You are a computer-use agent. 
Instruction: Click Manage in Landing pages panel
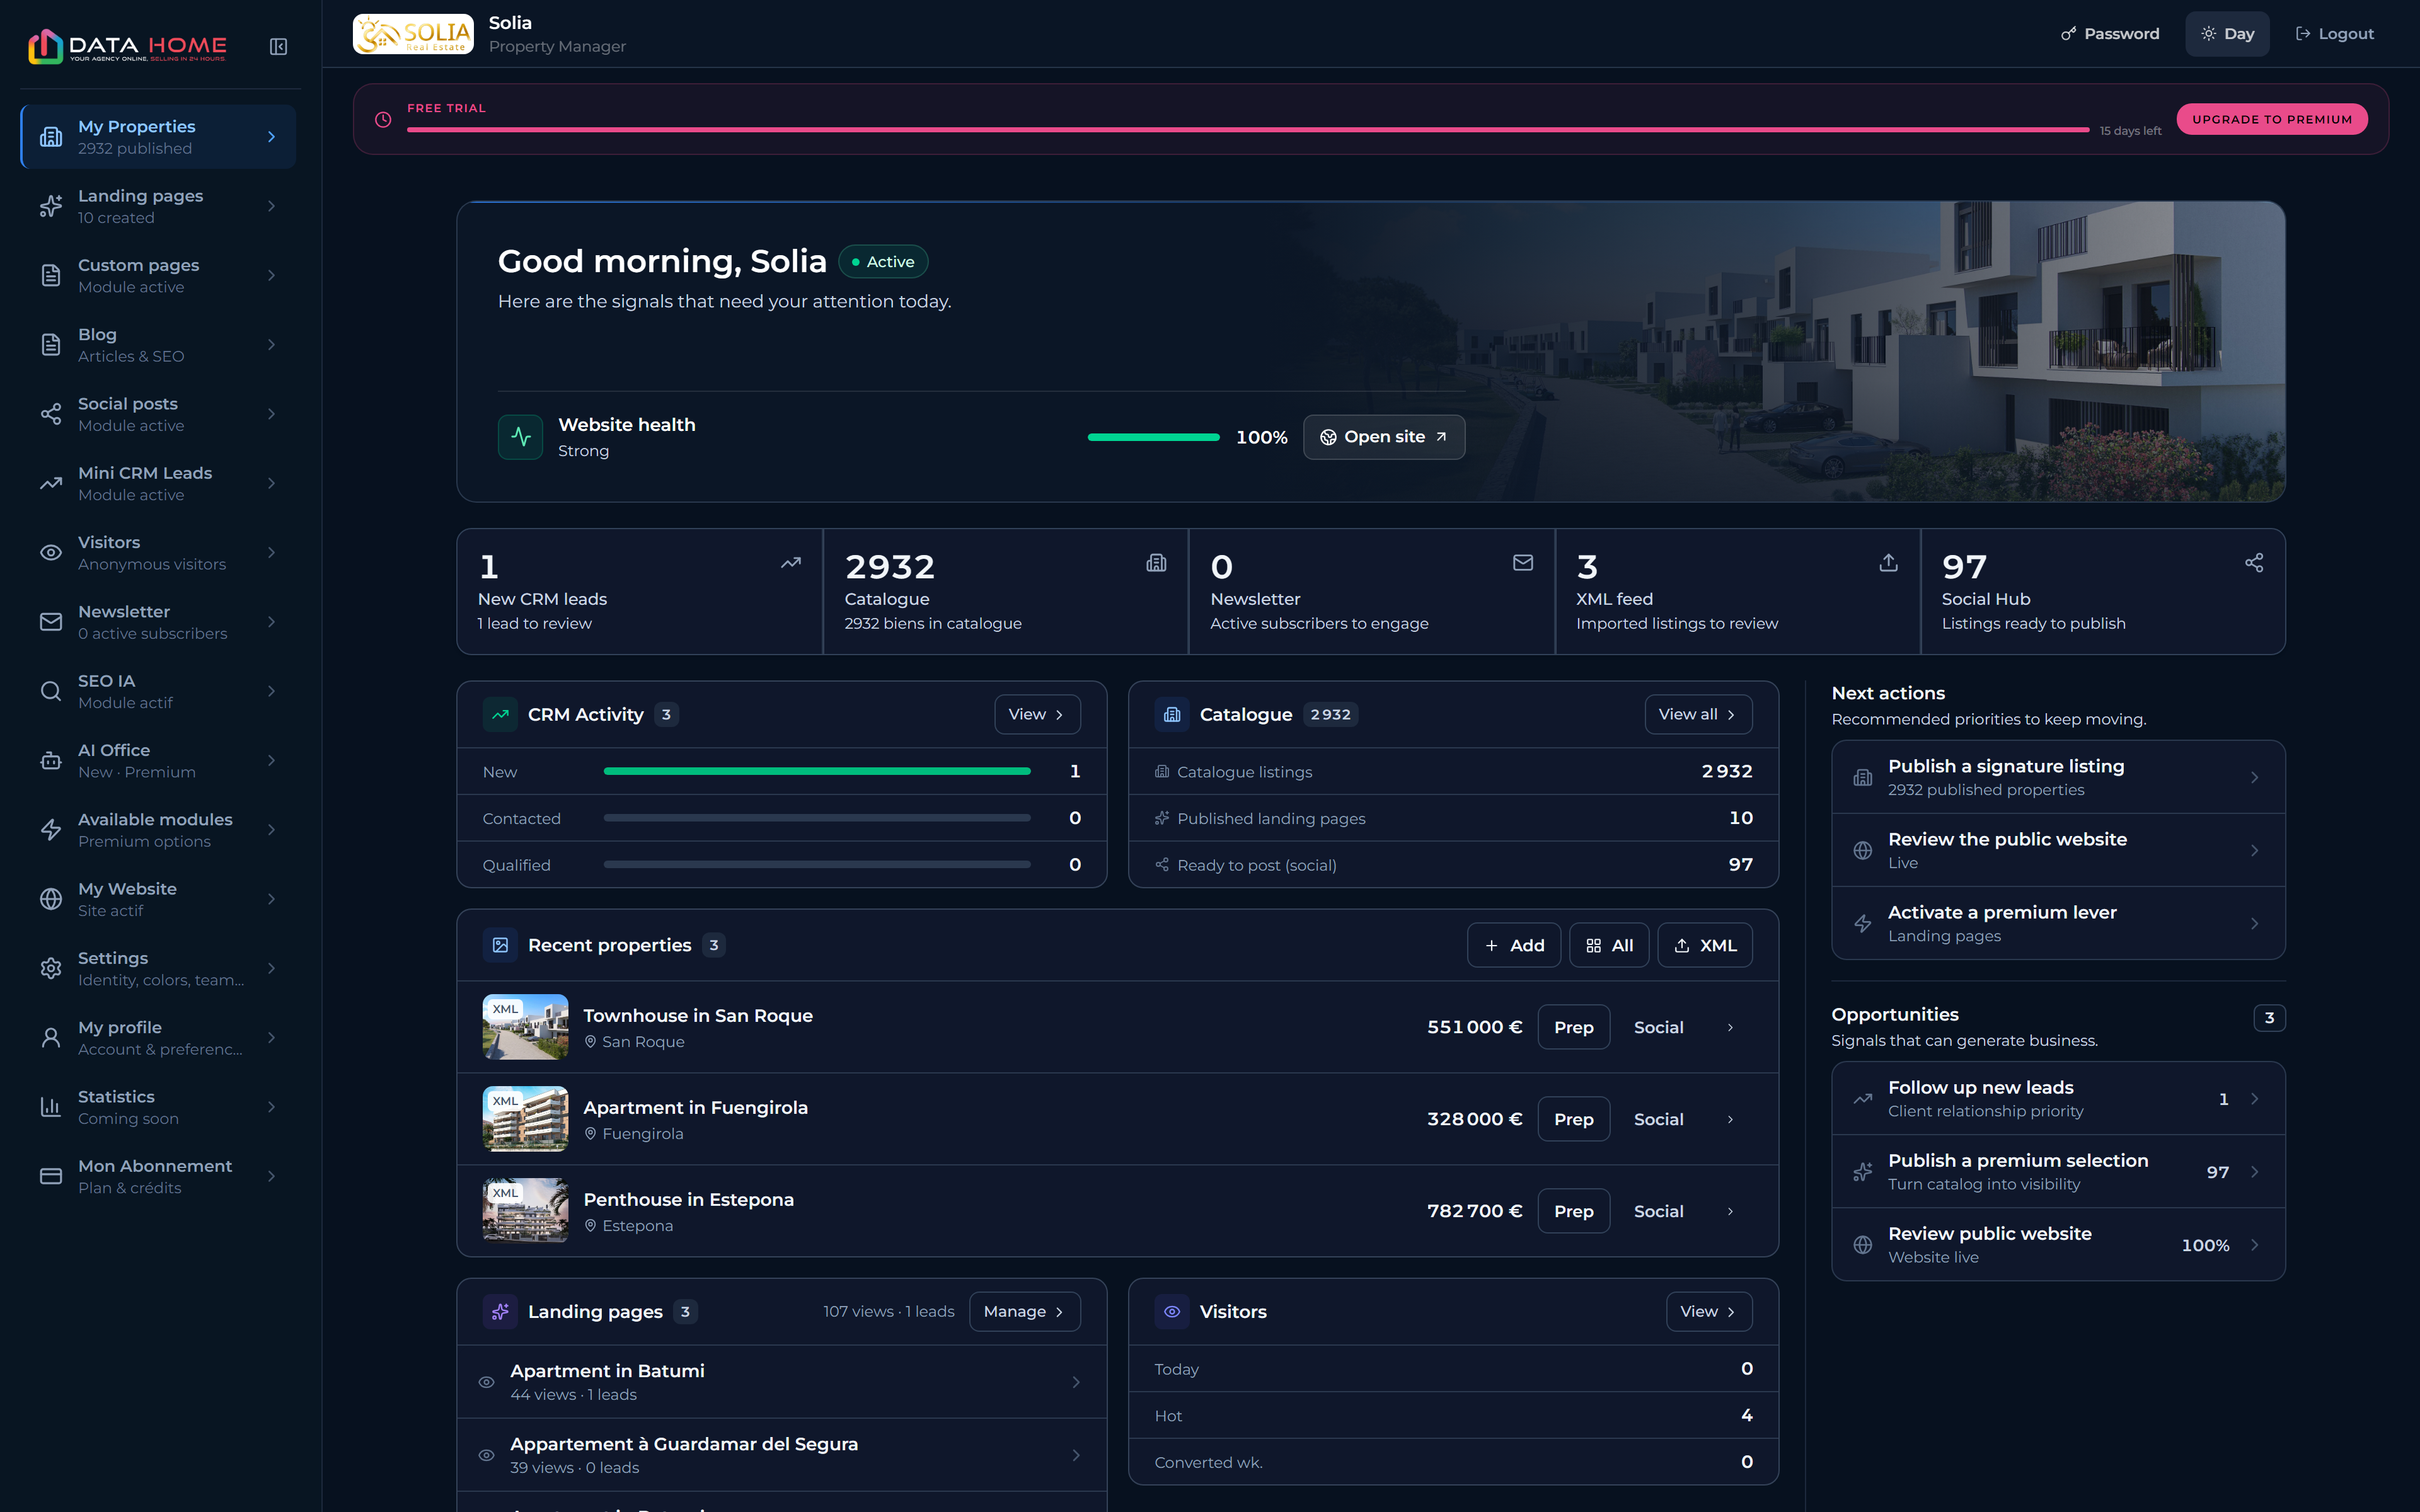point(1025,1311)
